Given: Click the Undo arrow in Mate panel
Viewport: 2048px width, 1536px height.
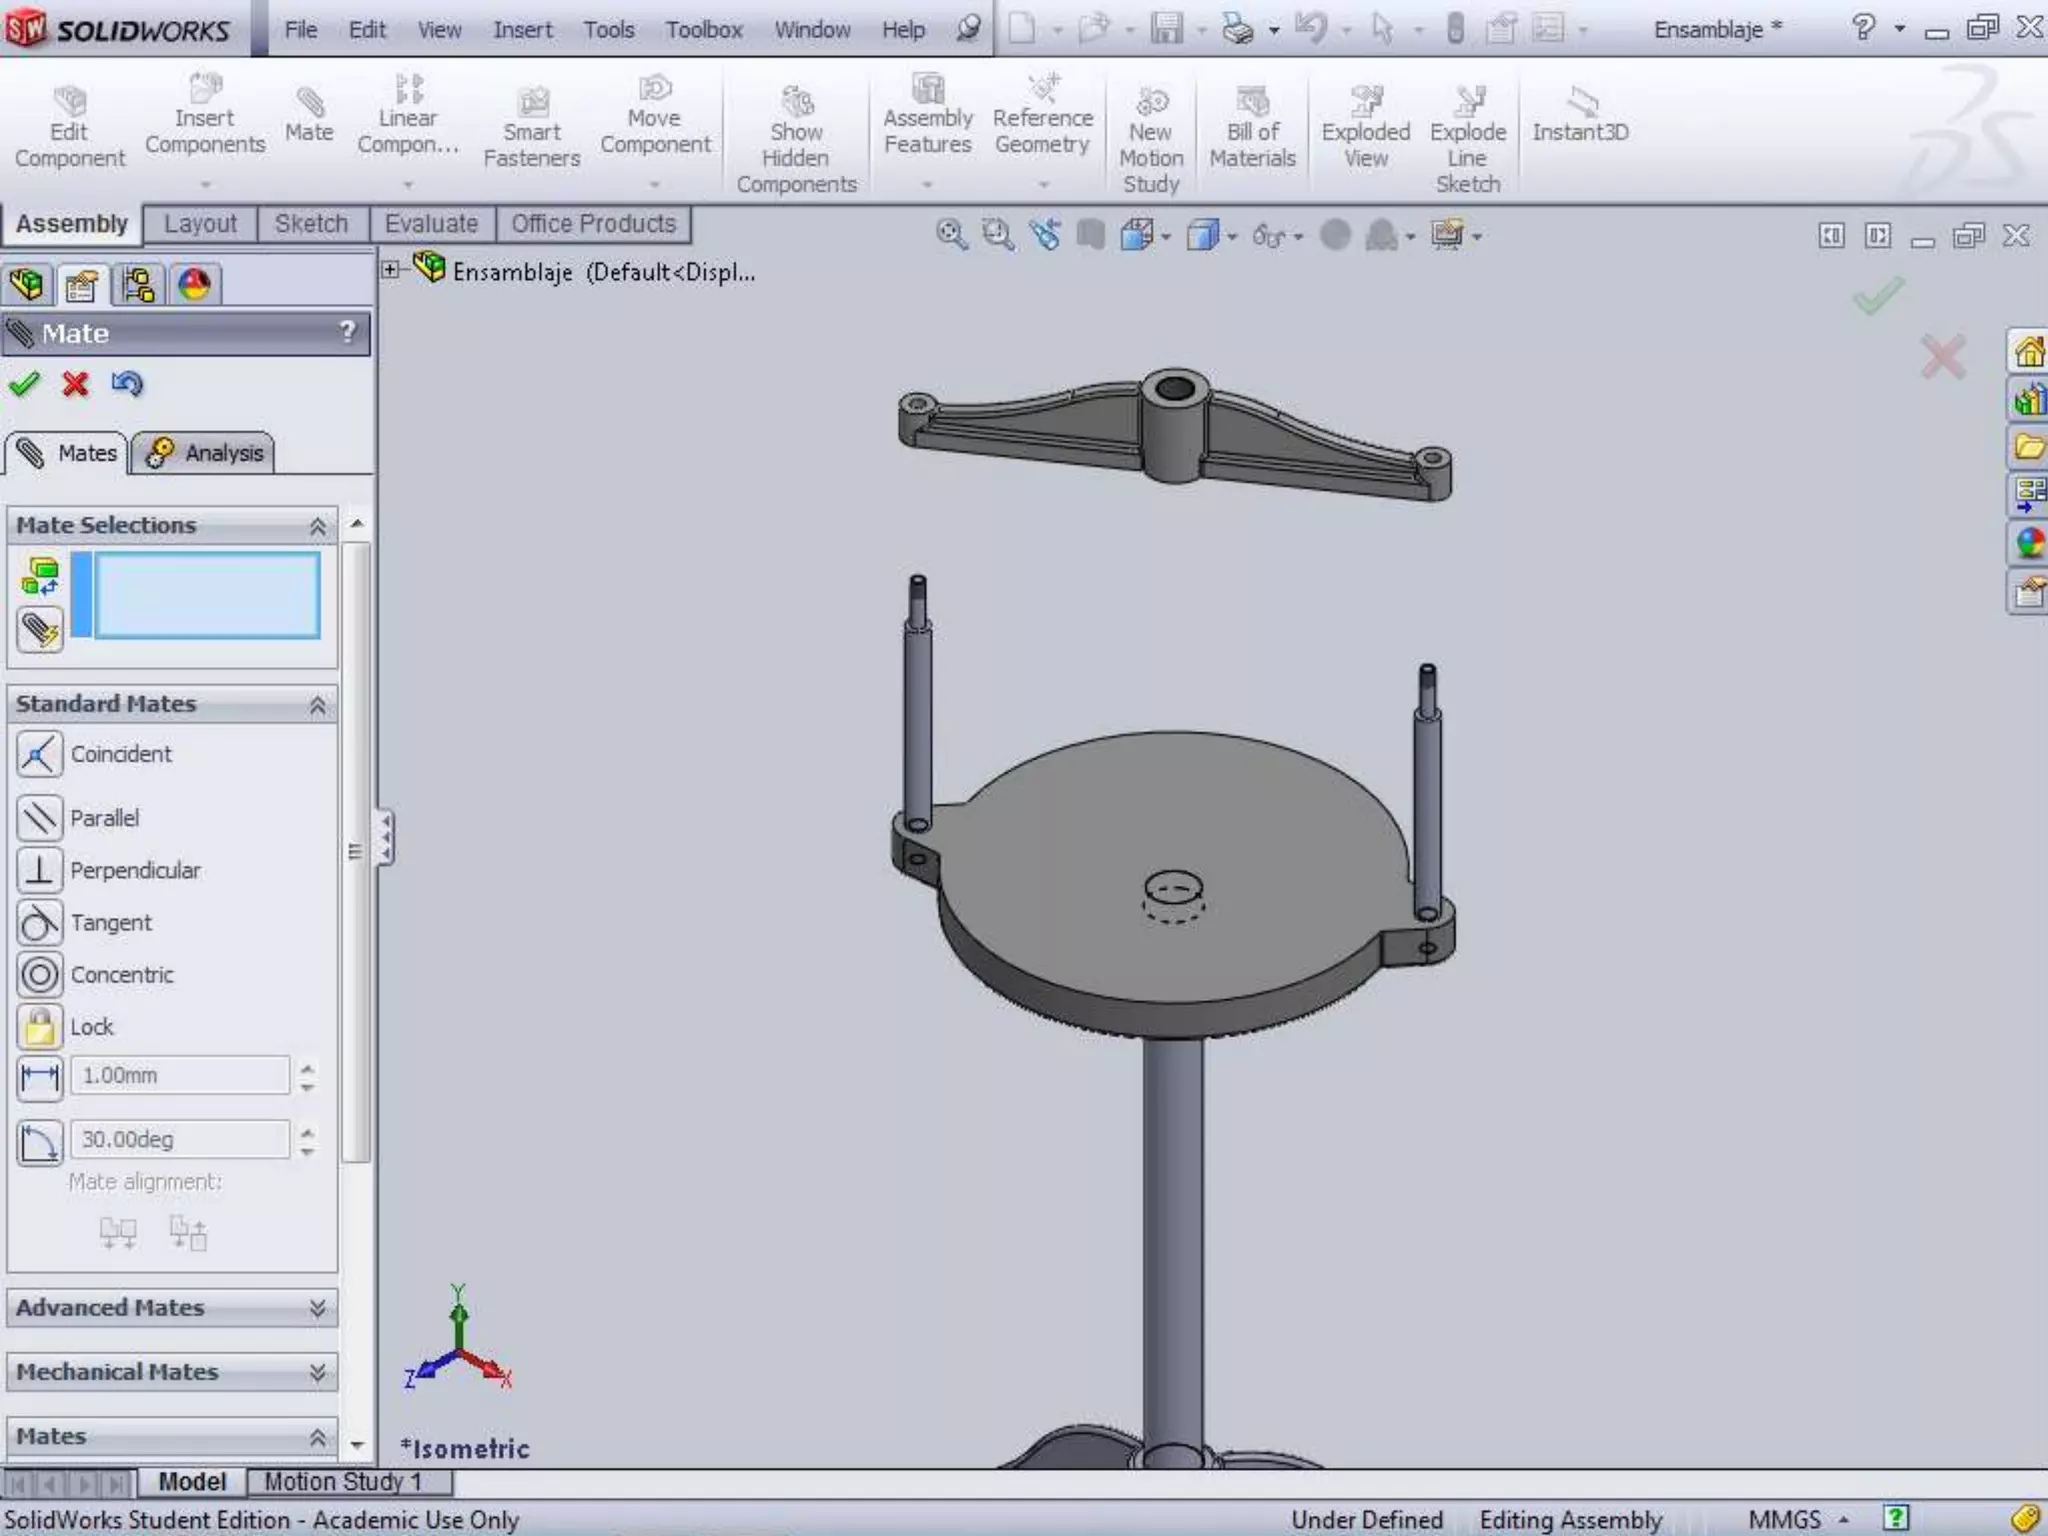Looking at the screenshot, I should click(127, 384).
